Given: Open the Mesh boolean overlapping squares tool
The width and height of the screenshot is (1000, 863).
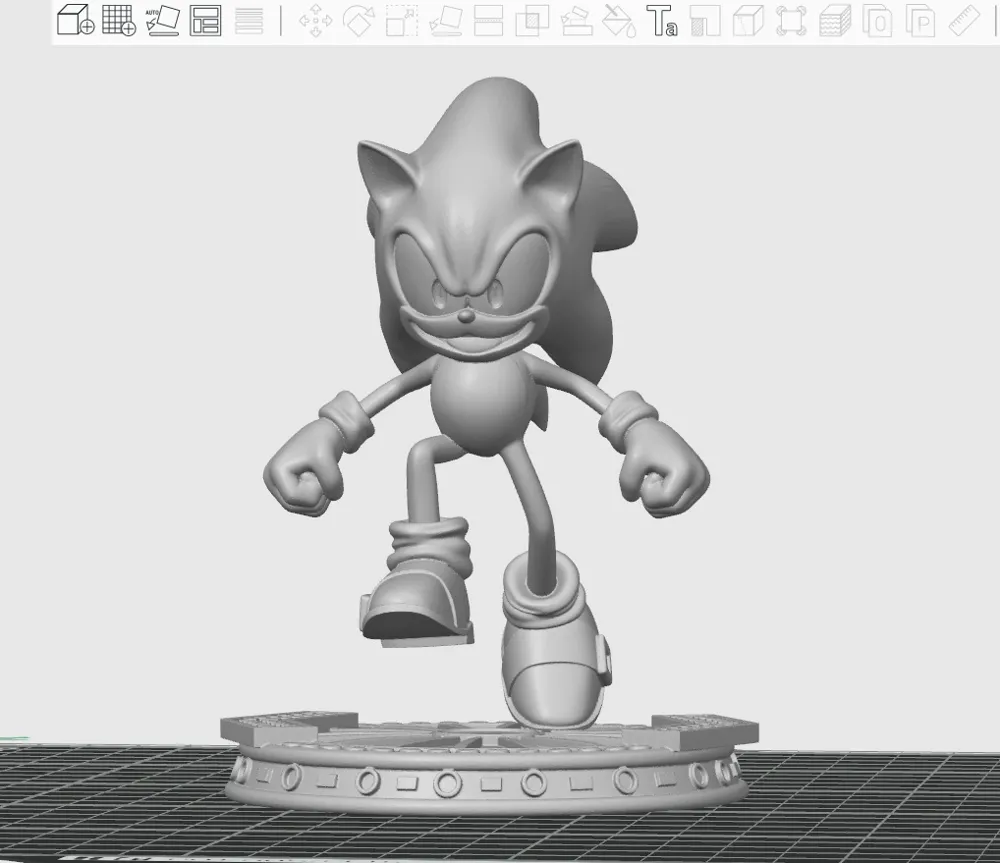Looking at the screenshot, I should click(533, 21).
